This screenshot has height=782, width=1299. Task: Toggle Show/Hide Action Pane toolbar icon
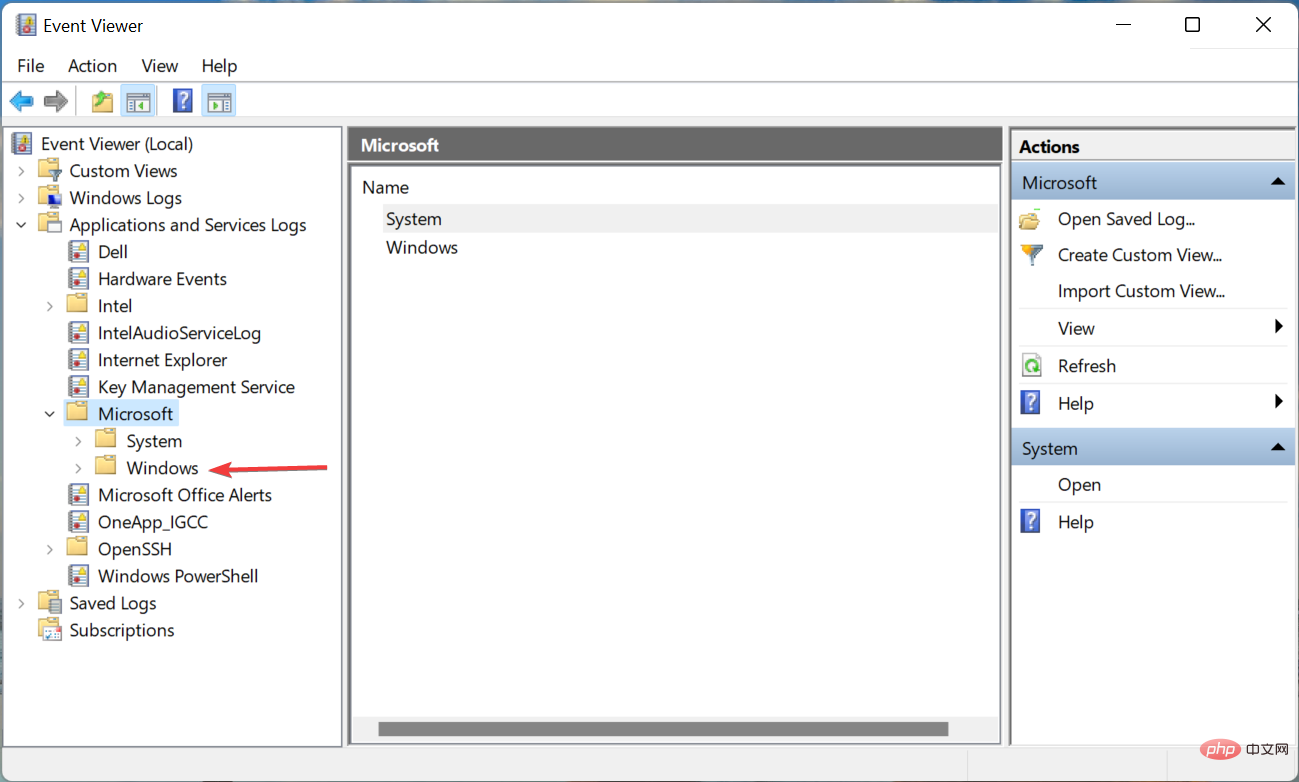coord(219,101)
